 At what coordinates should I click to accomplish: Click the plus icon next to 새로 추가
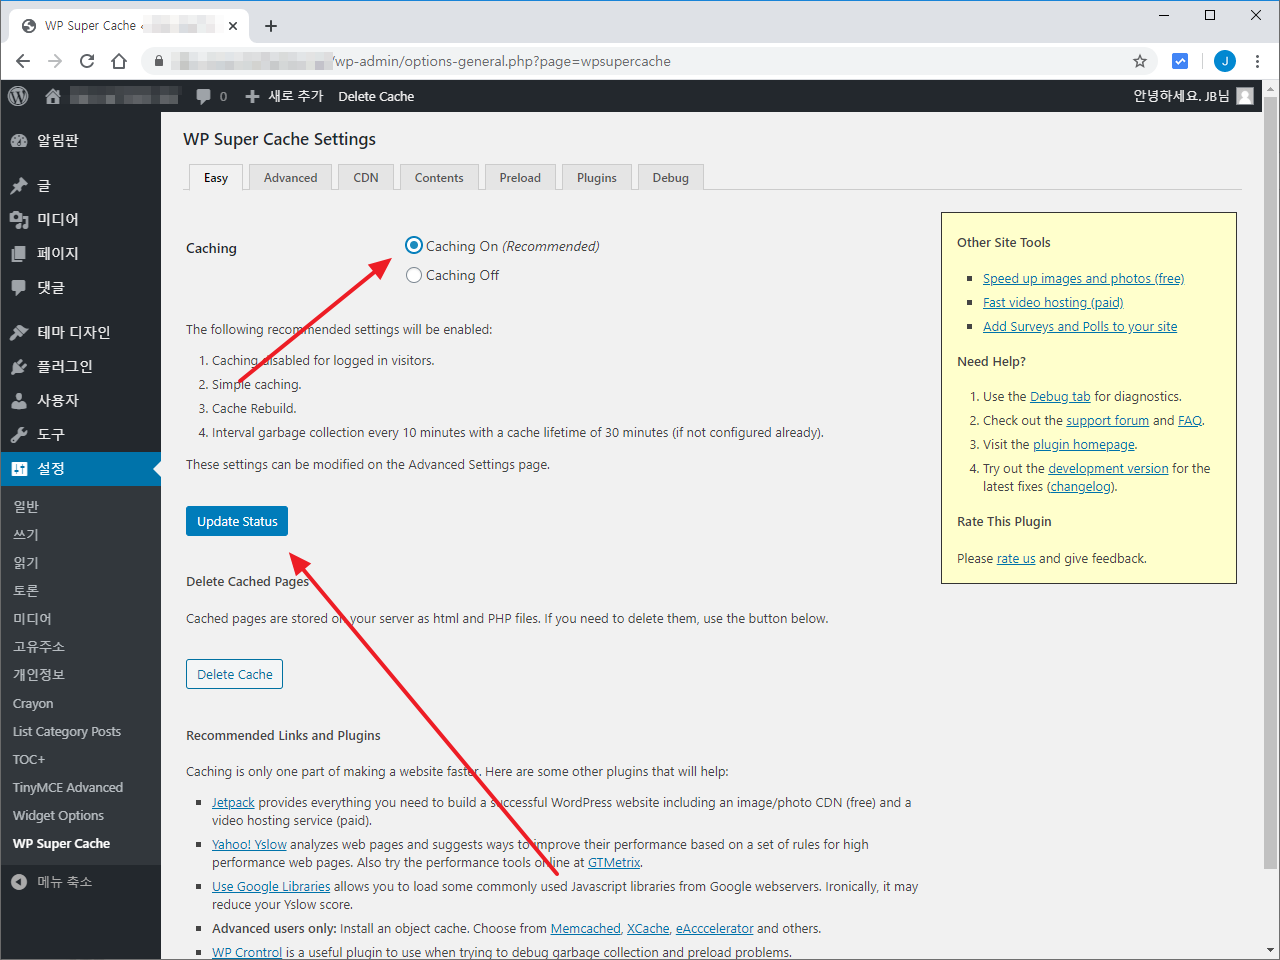pos(252,96)
